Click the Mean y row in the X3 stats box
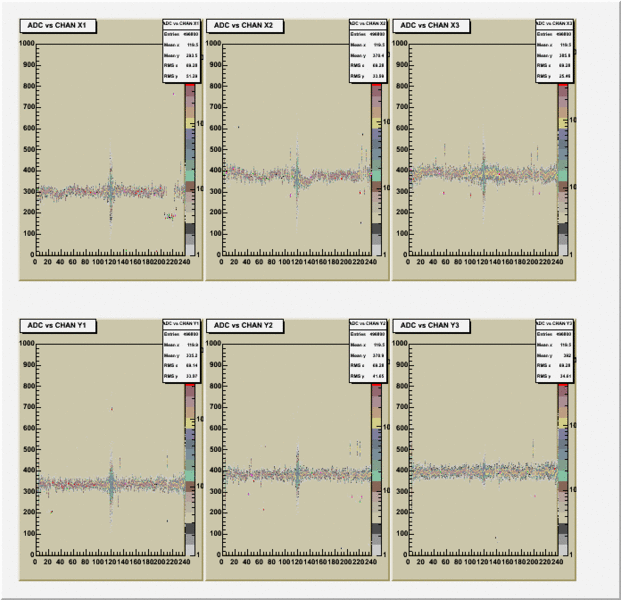 point(554,55)
